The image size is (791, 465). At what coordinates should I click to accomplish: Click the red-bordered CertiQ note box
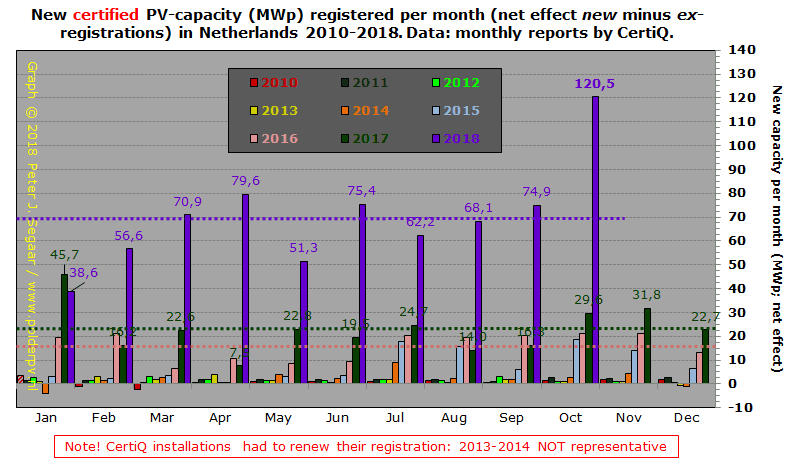[x=365, y=447]
